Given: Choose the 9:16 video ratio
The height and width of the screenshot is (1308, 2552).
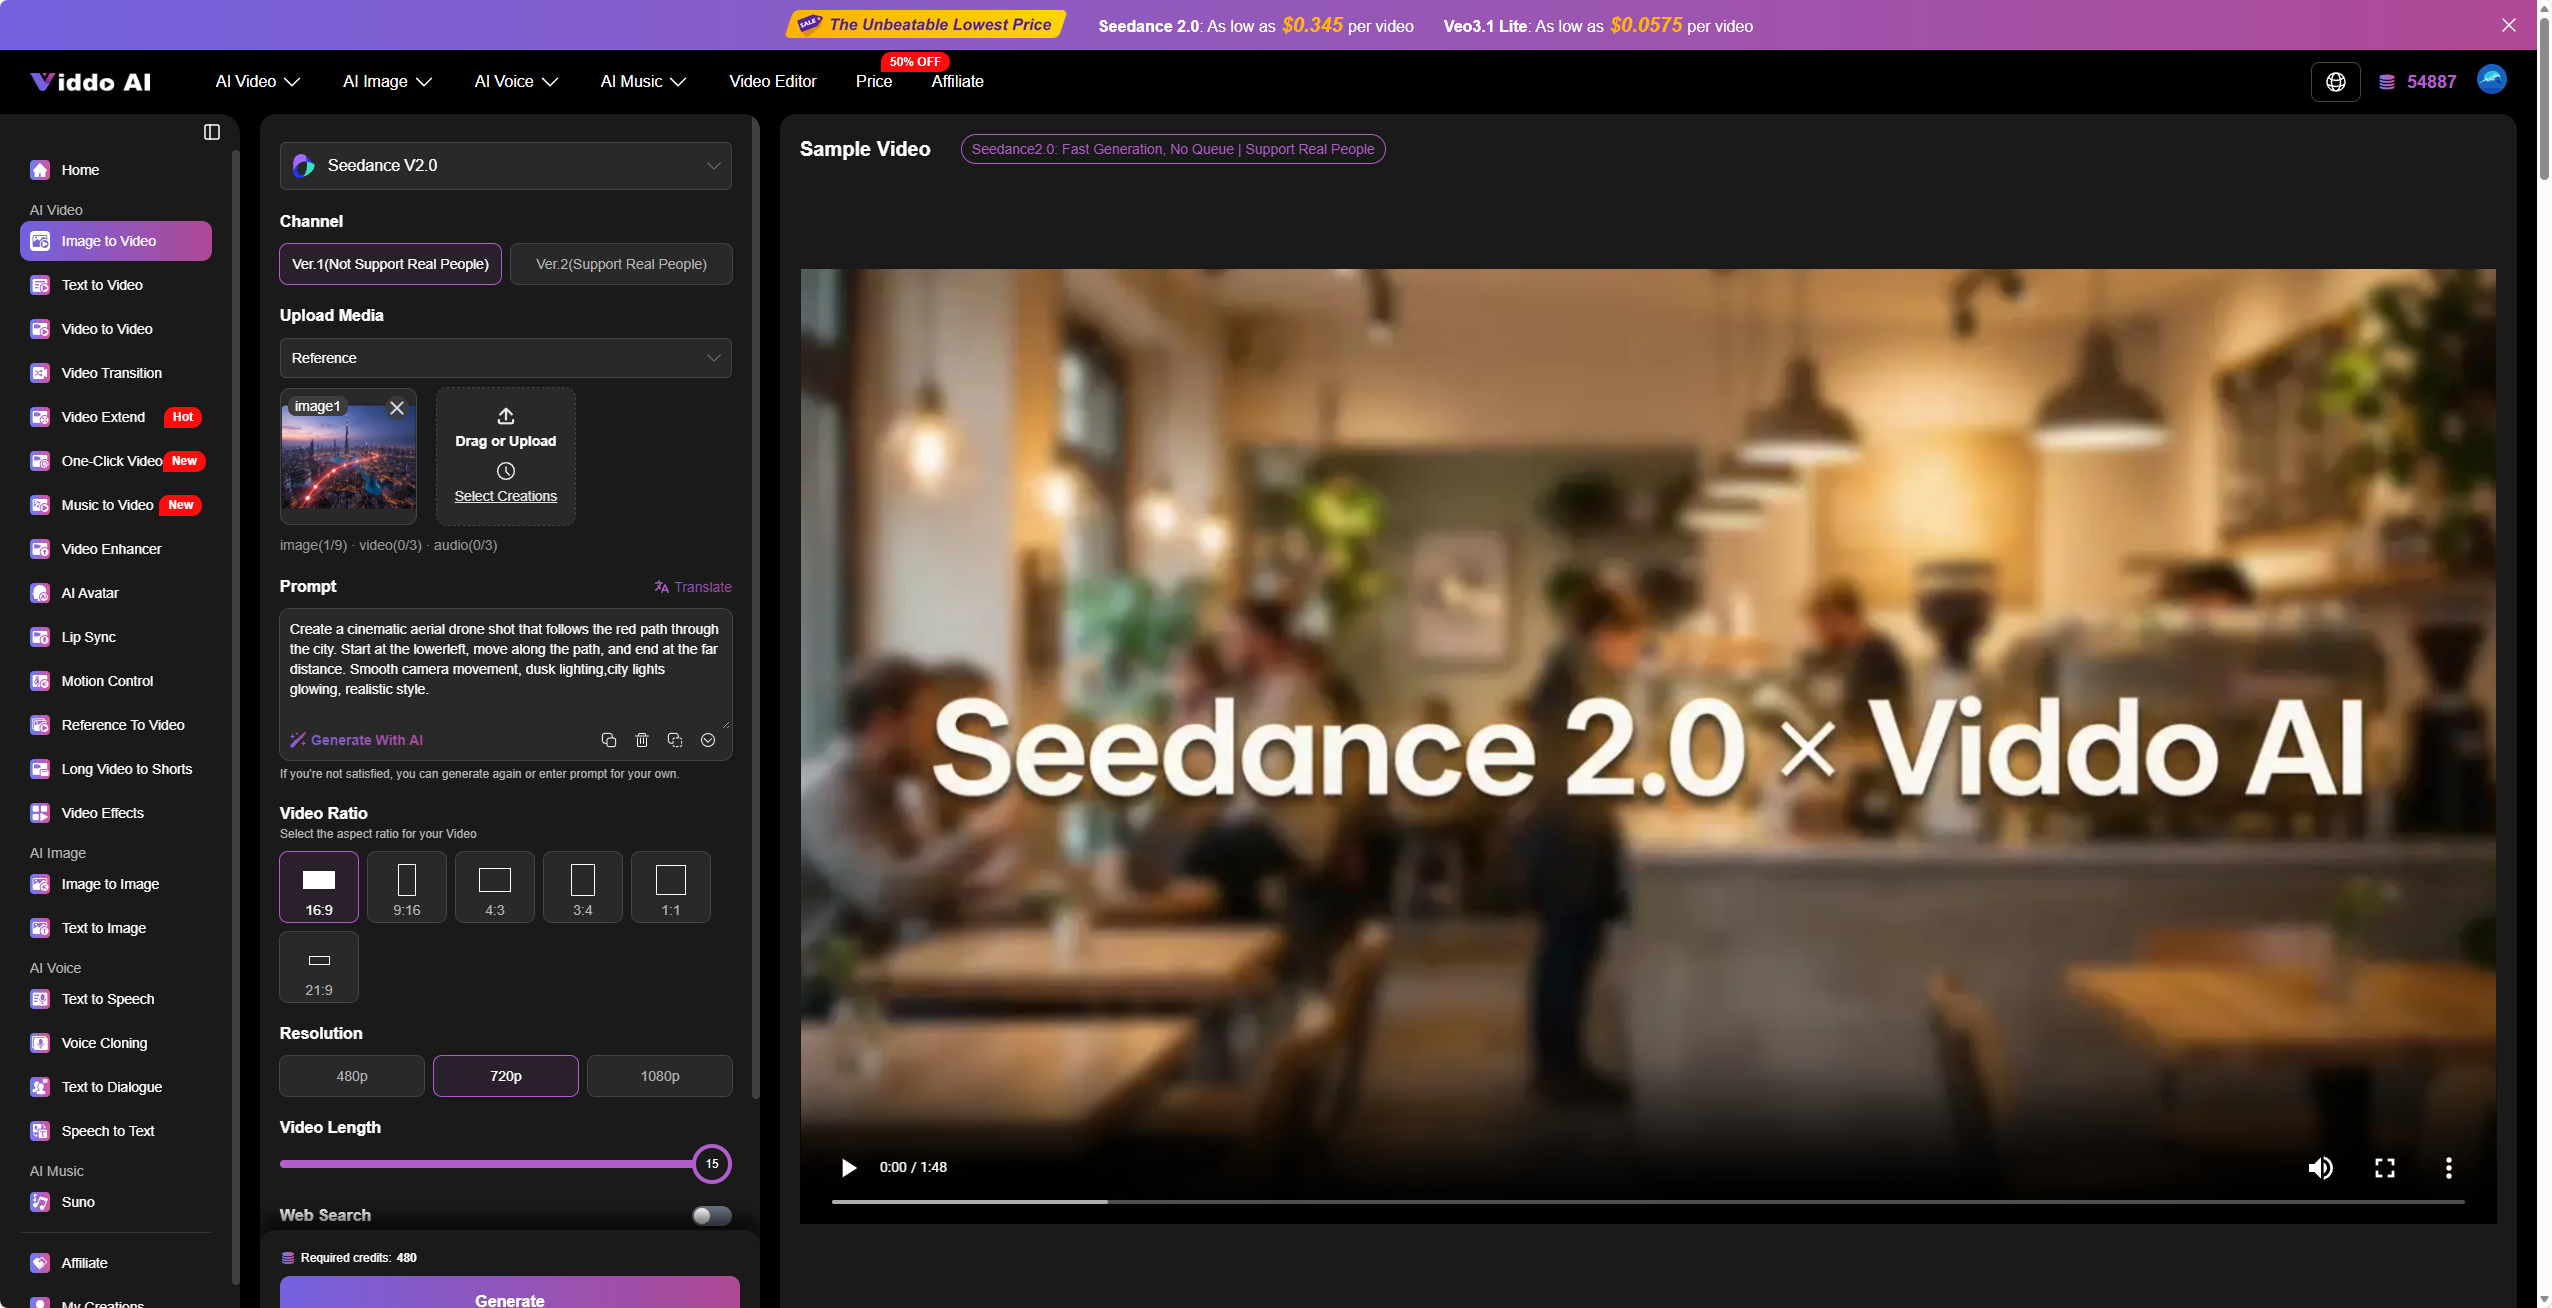Looking at the screenshot, I should (x=407, y=887).
